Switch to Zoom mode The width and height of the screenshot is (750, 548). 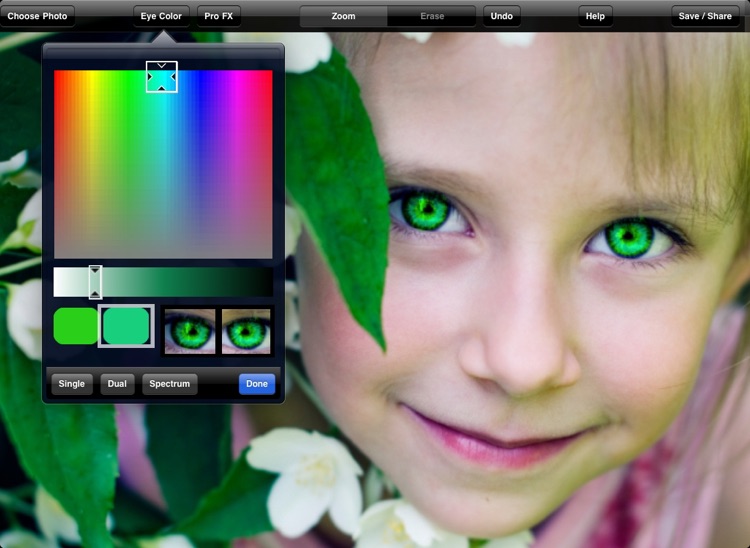point(343,16)
